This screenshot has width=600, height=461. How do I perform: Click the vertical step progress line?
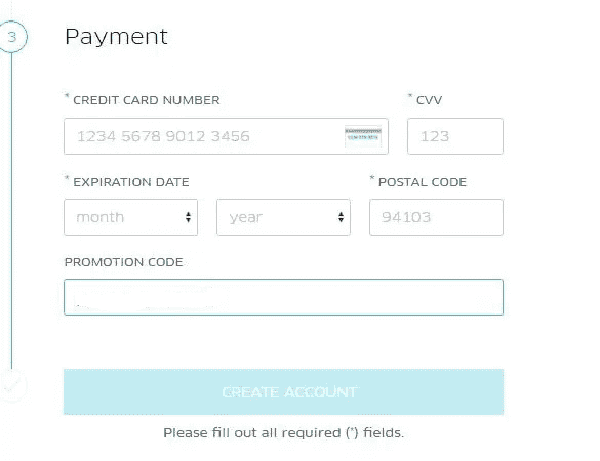tap(11, 210)
